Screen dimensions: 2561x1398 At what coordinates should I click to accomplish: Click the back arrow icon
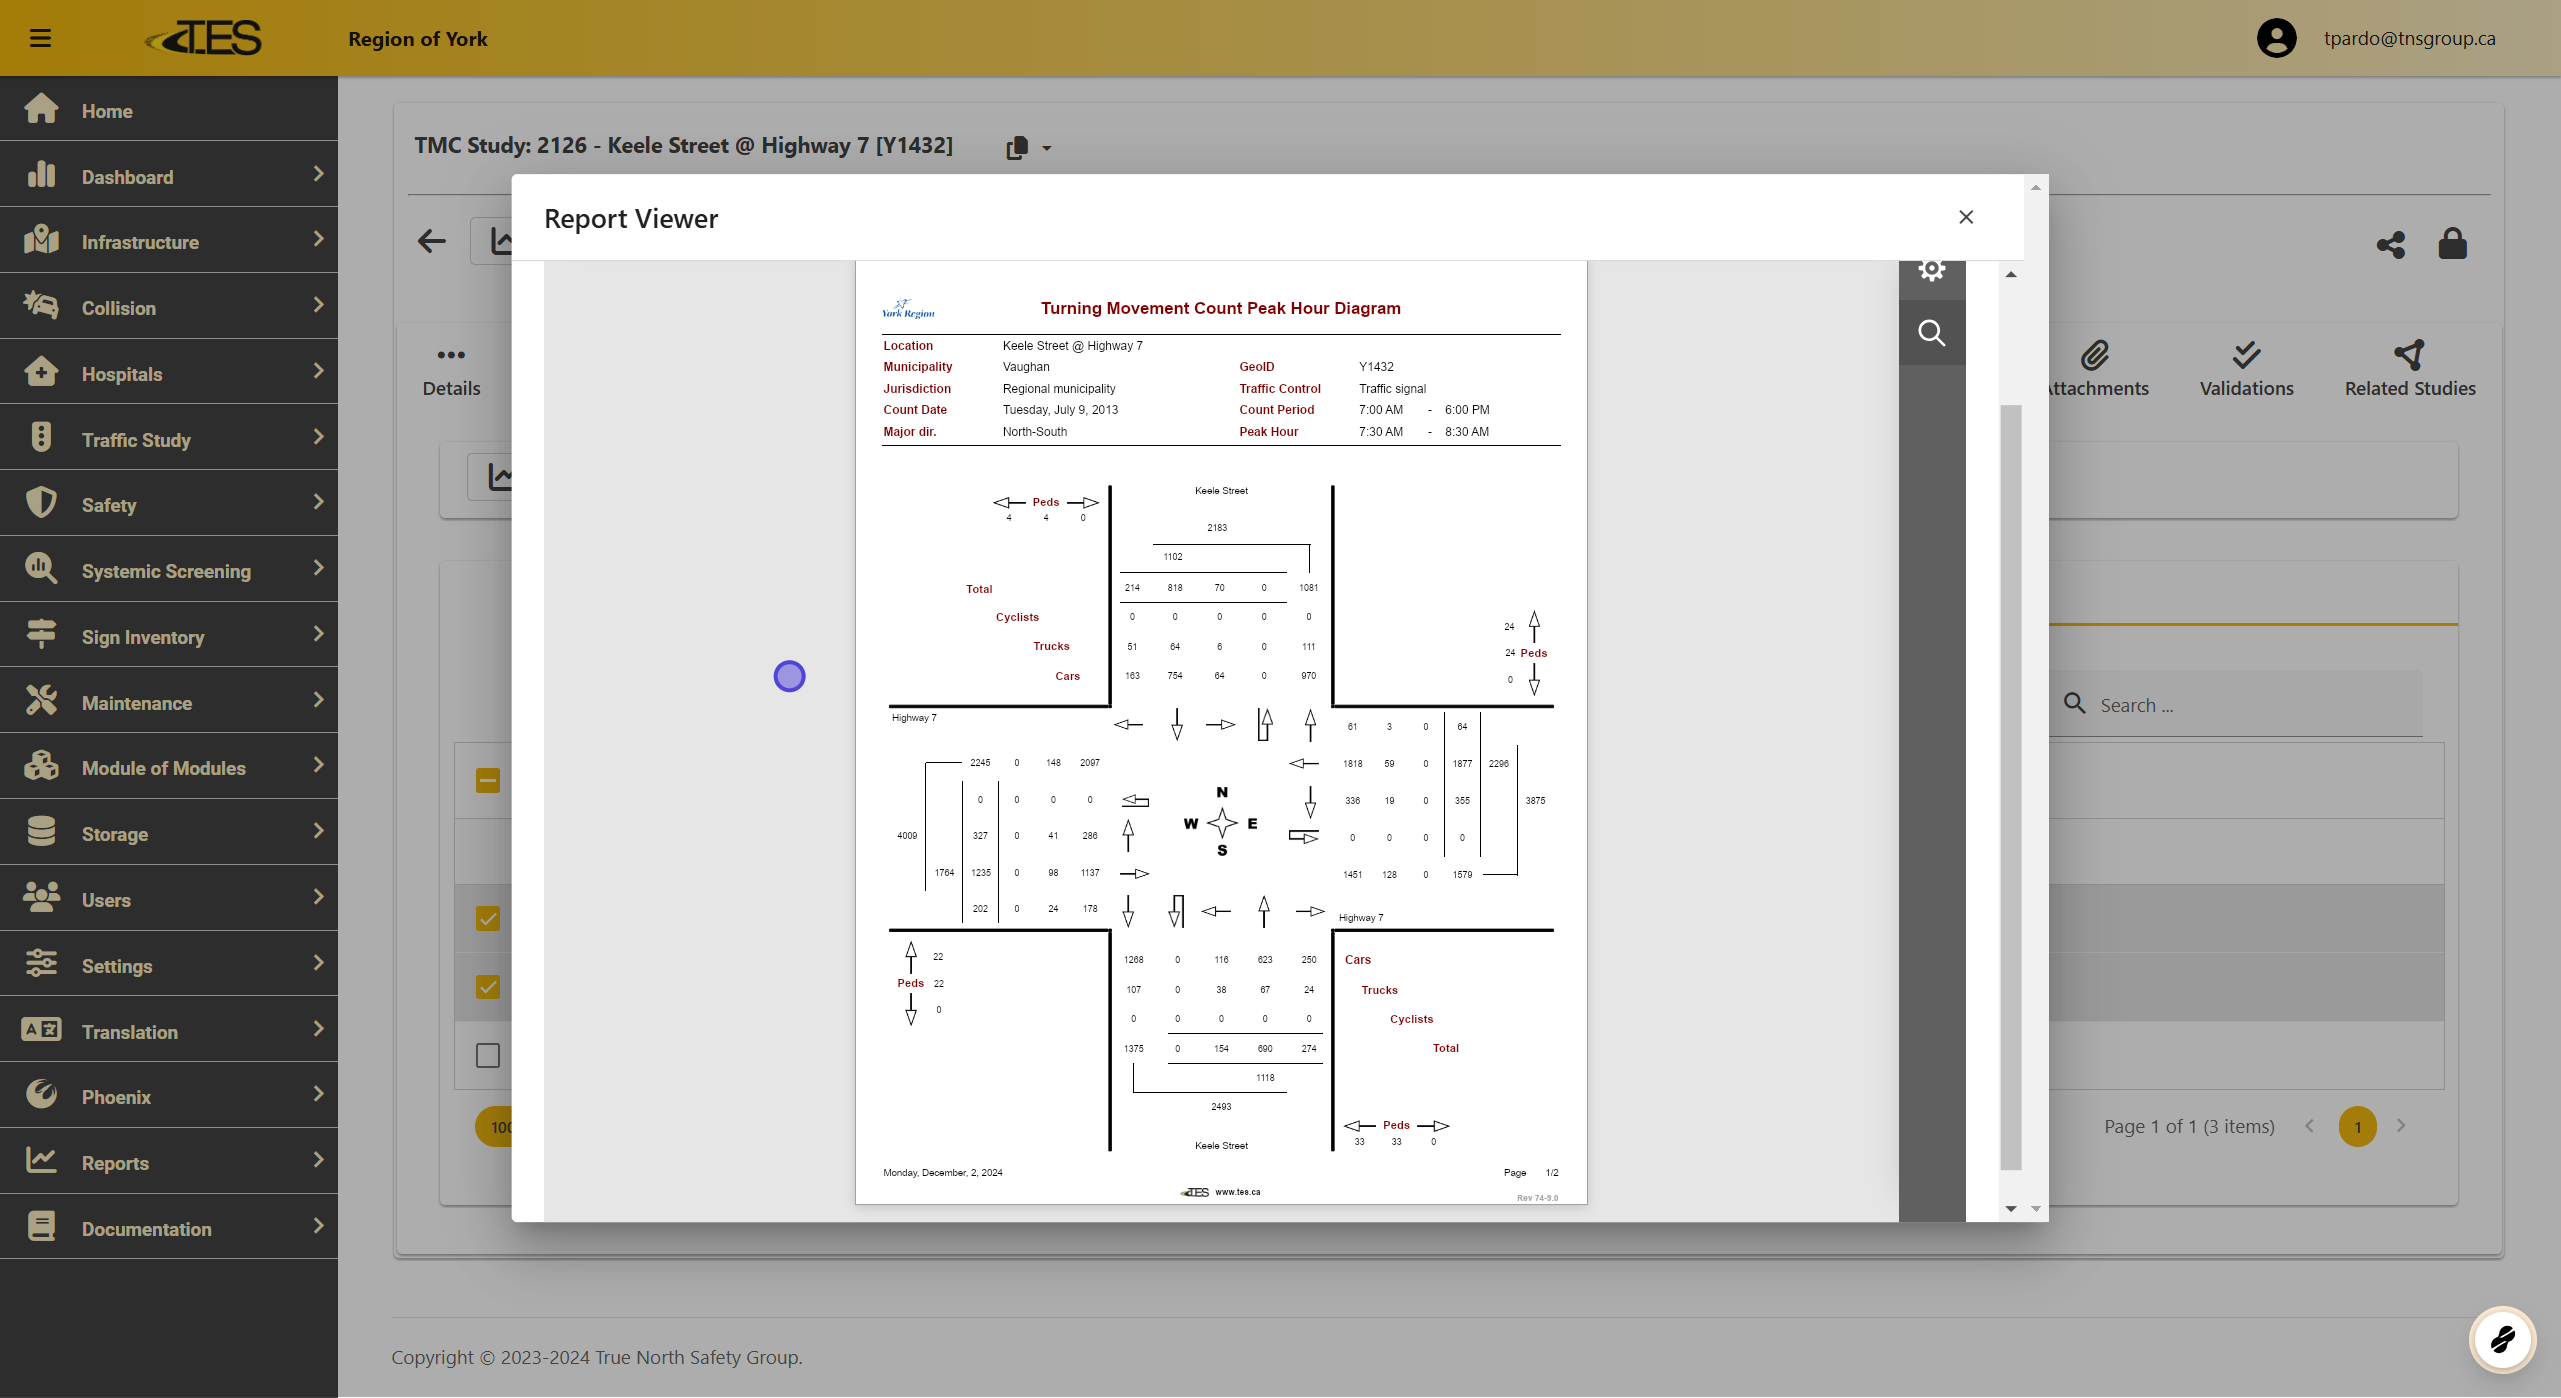pyautogui.click(x=432, y=241)
